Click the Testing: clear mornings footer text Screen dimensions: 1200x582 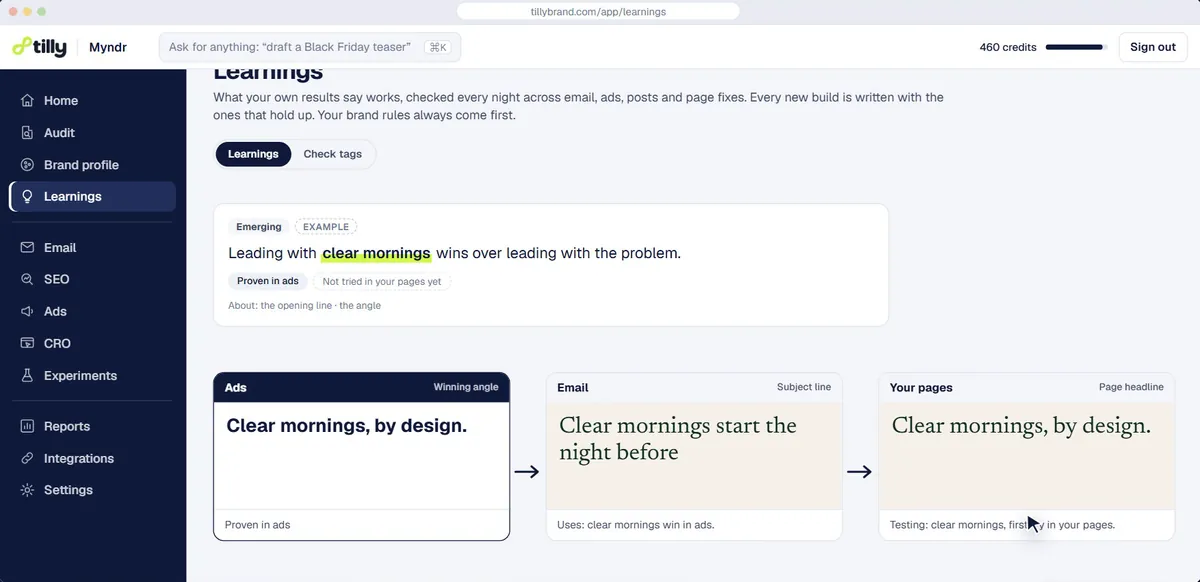[x=1002, y=525]
